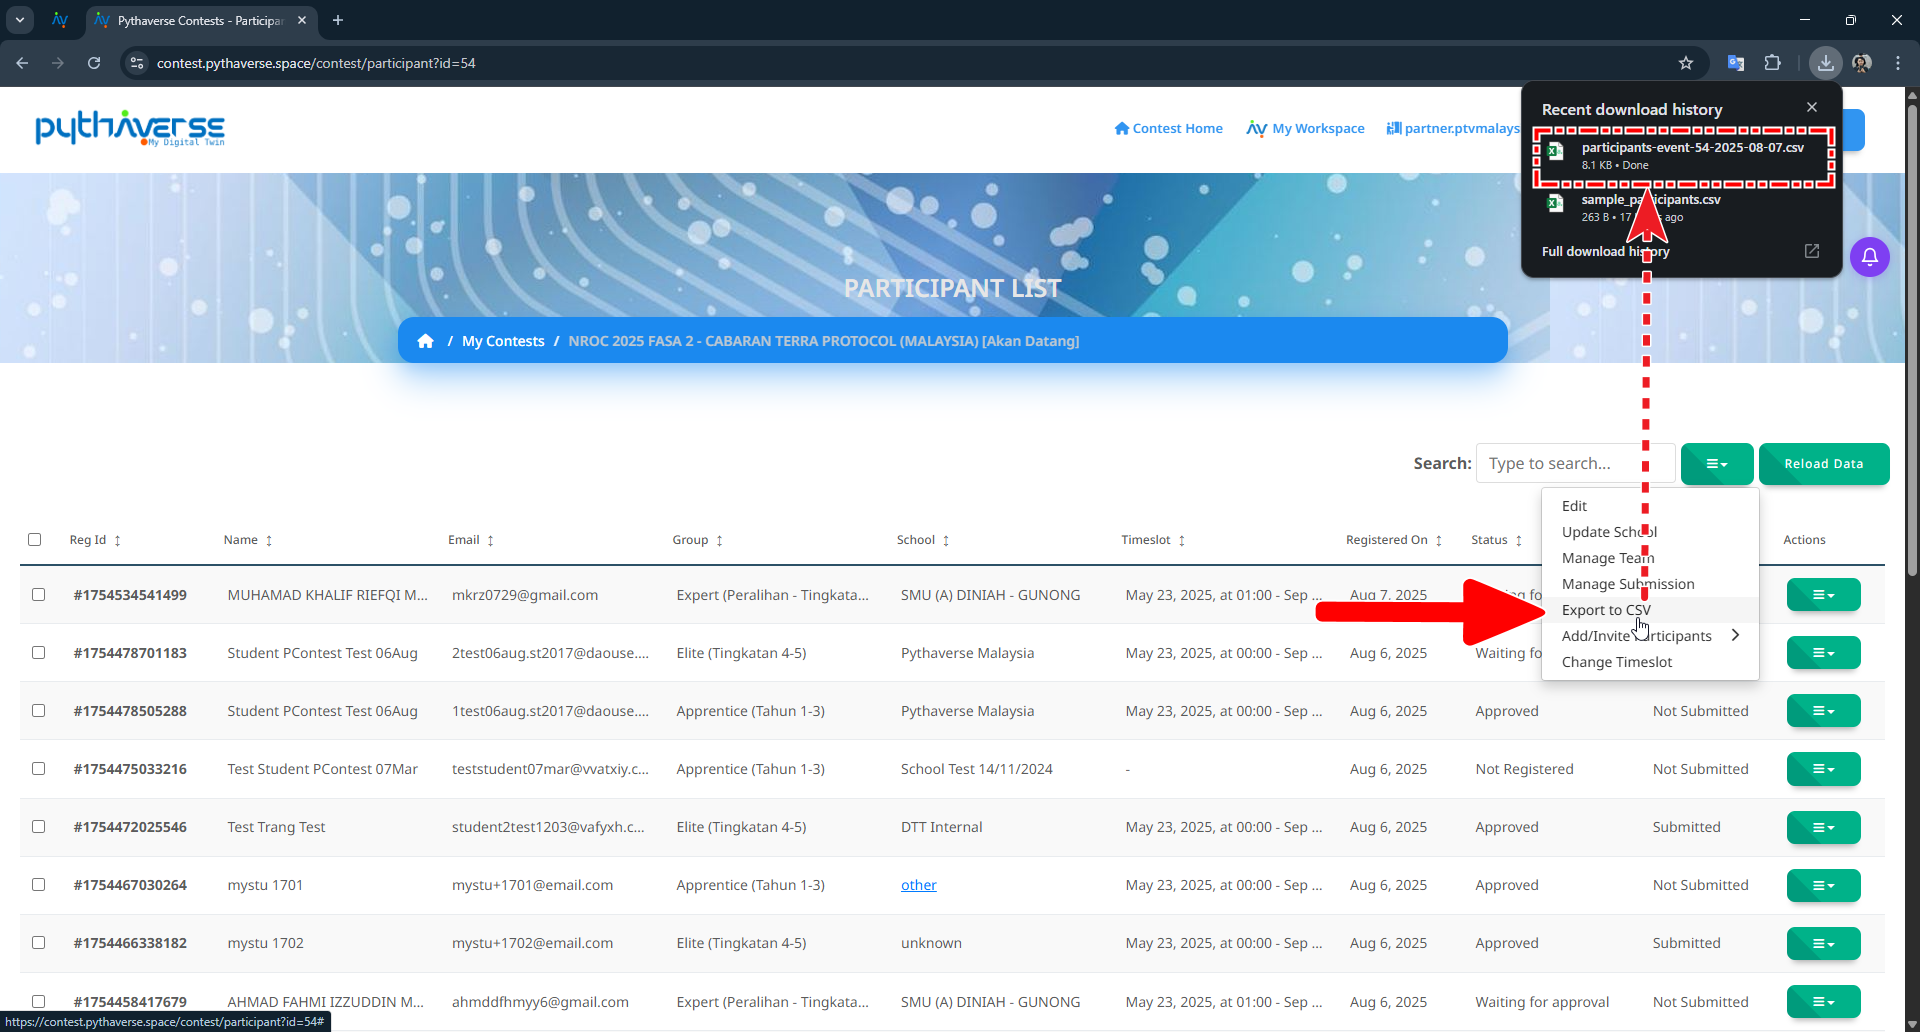1920x1032 pixels.
Task: Check the AHMAD FAHMI IZZUDDIN row
Action: [x=39, y=1002]
